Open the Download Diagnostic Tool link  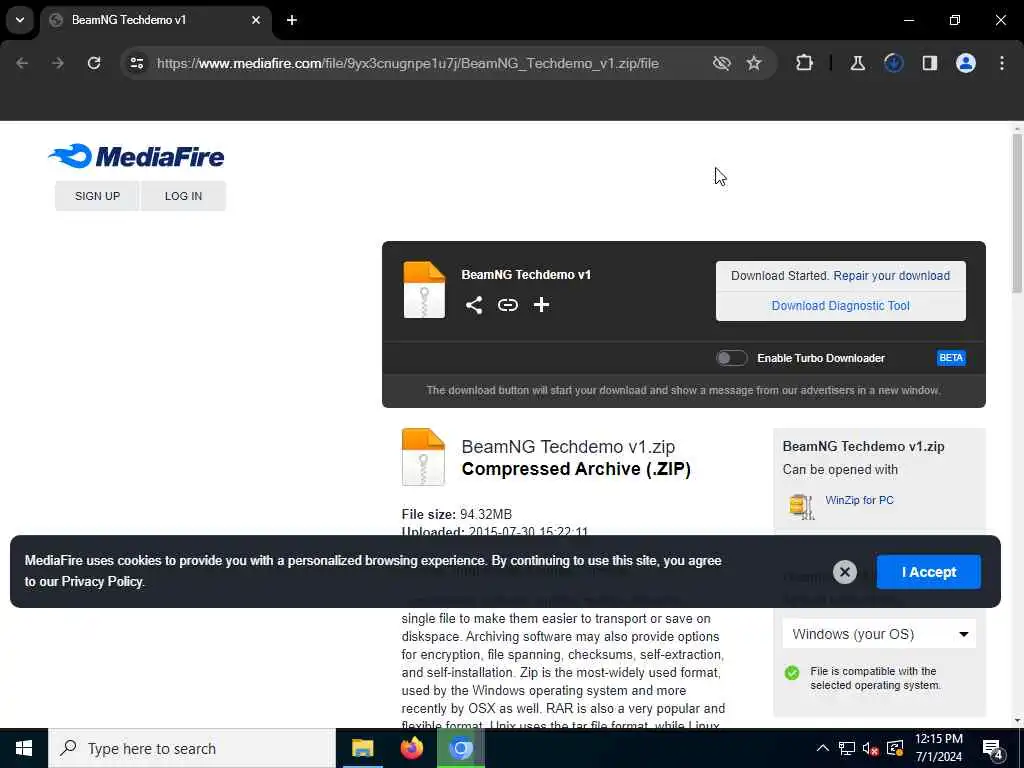(x=840, y=306)
